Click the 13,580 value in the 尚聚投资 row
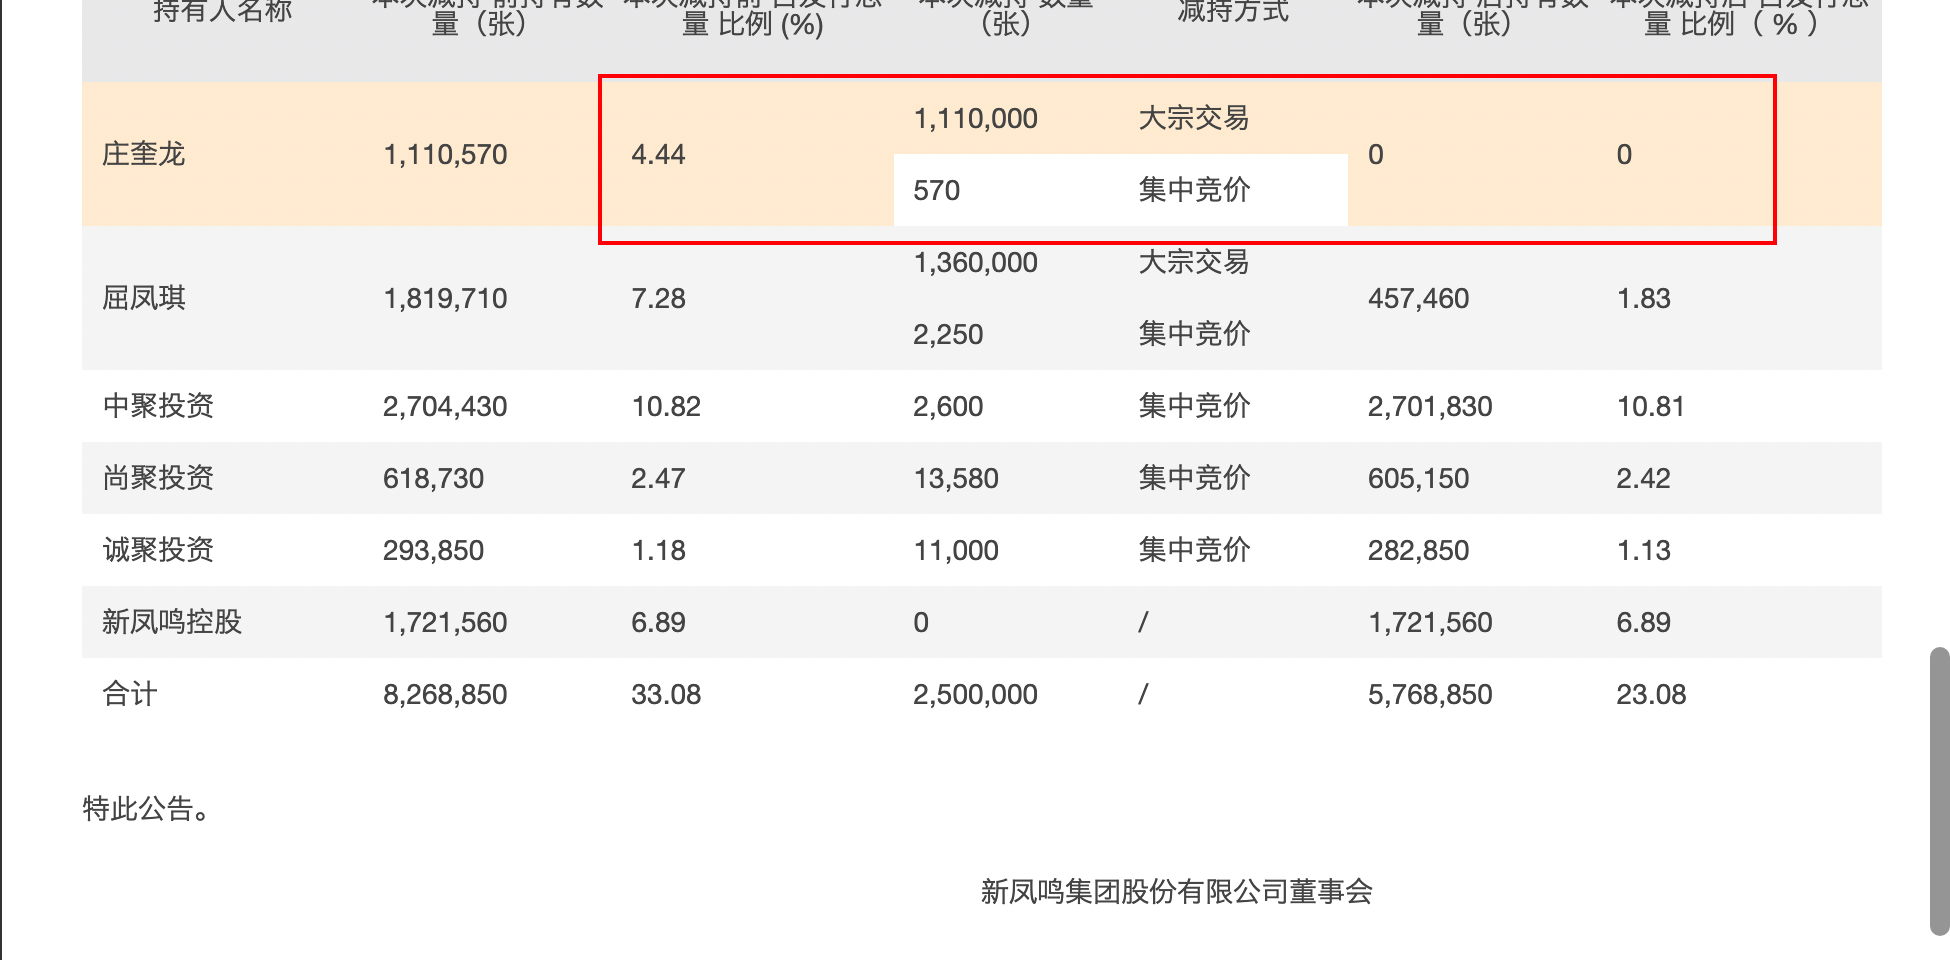 pos(956,478)
